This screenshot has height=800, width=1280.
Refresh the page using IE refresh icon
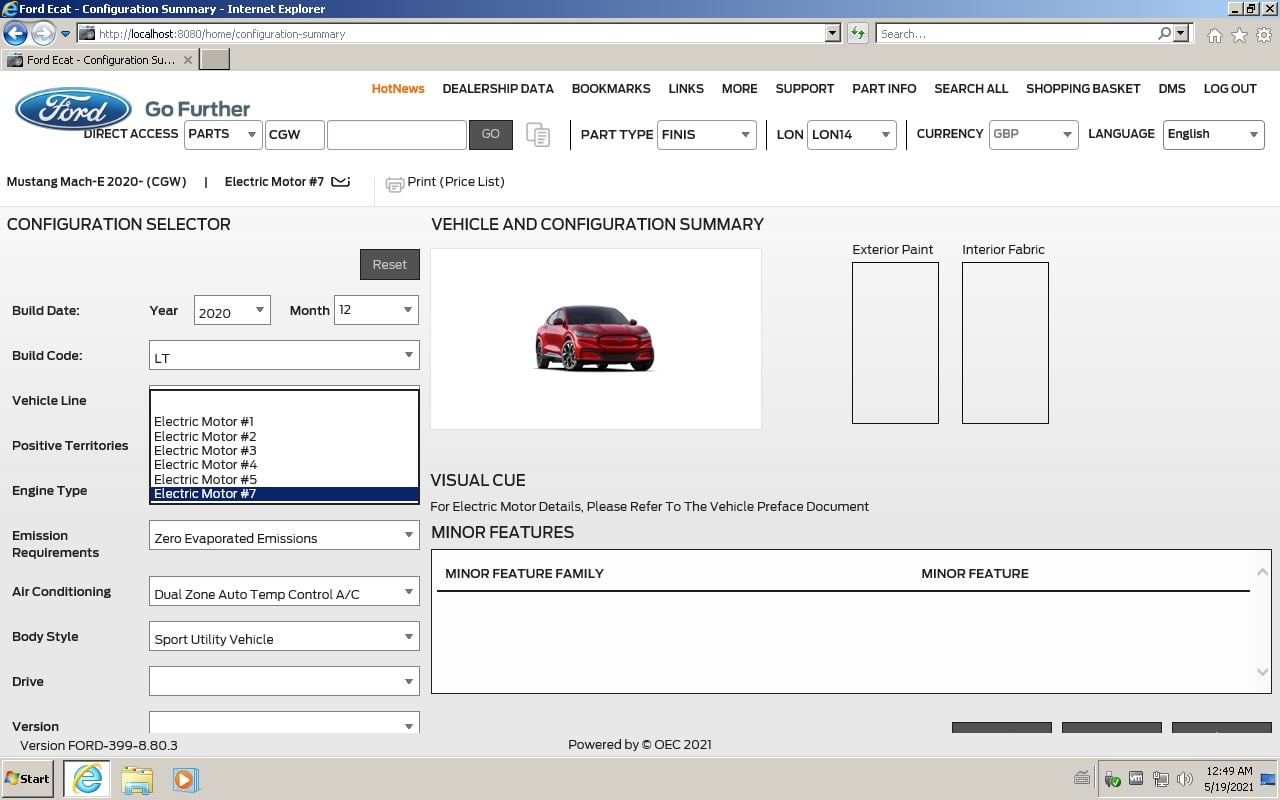[857, 34]
